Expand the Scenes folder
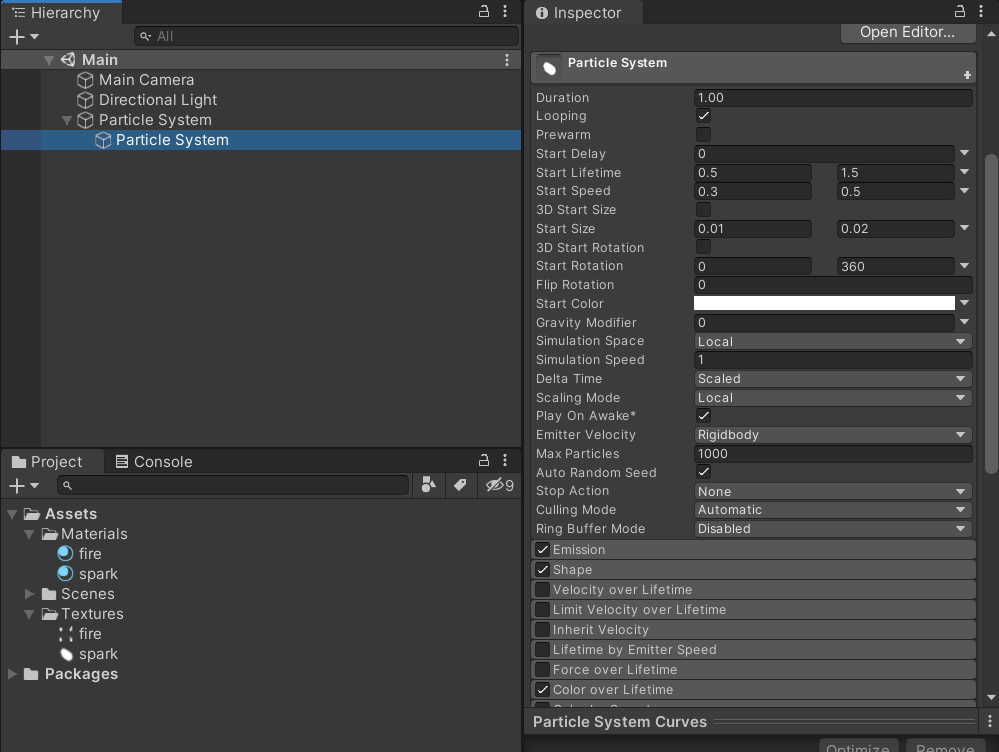This screenshot has height=752, width=999. pyautogui.click(x=29, y=593)
